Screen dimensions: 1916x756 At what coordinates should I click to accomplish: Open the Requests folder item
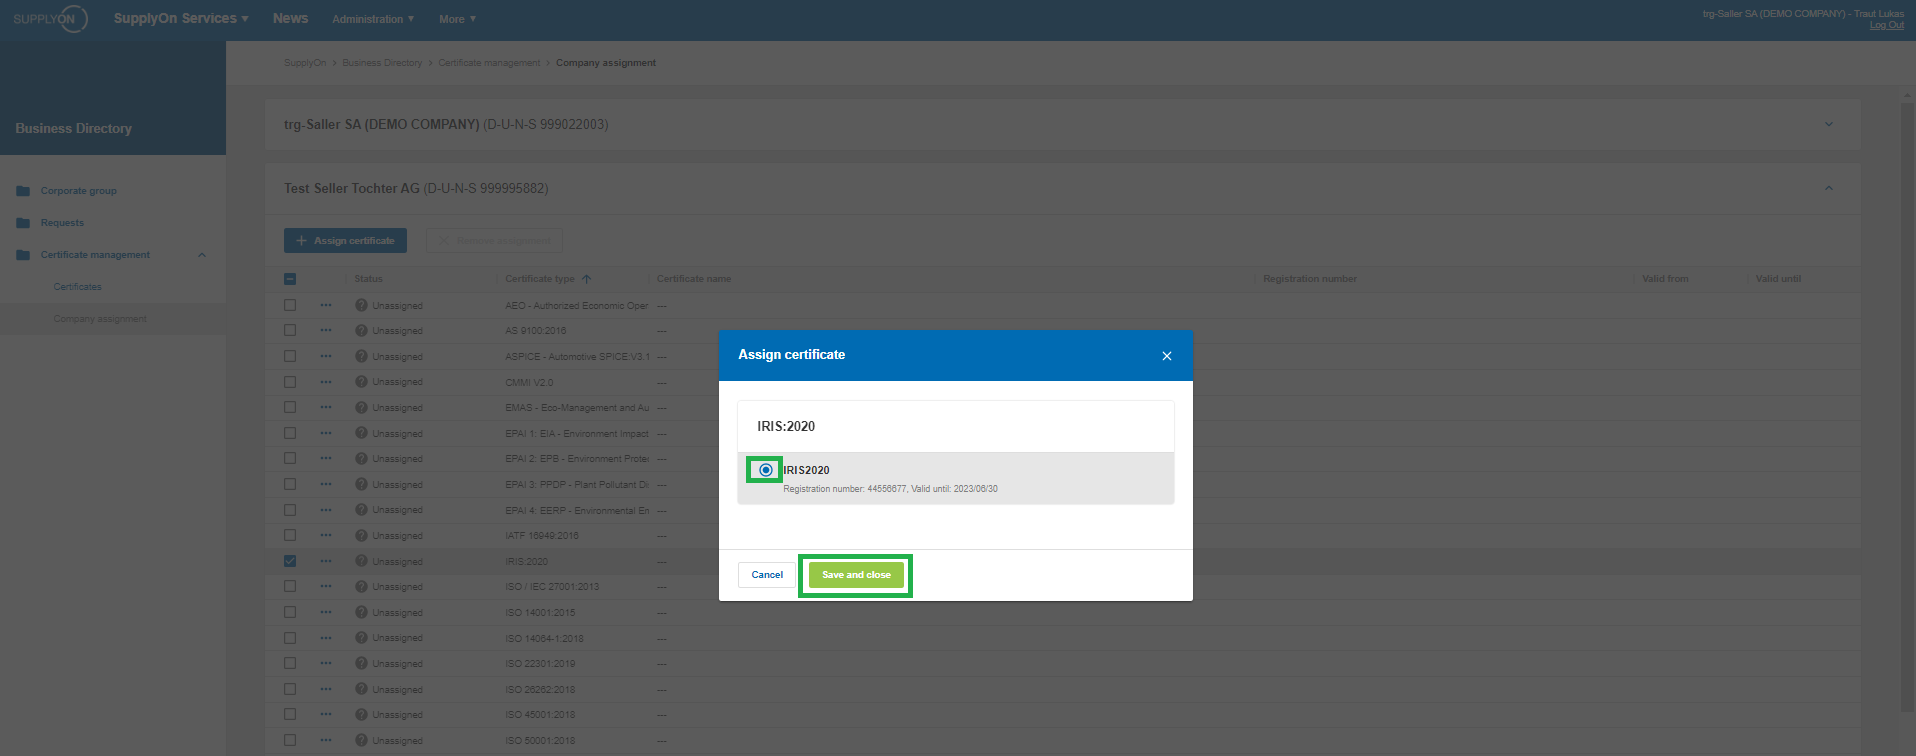tap(62, 223)
